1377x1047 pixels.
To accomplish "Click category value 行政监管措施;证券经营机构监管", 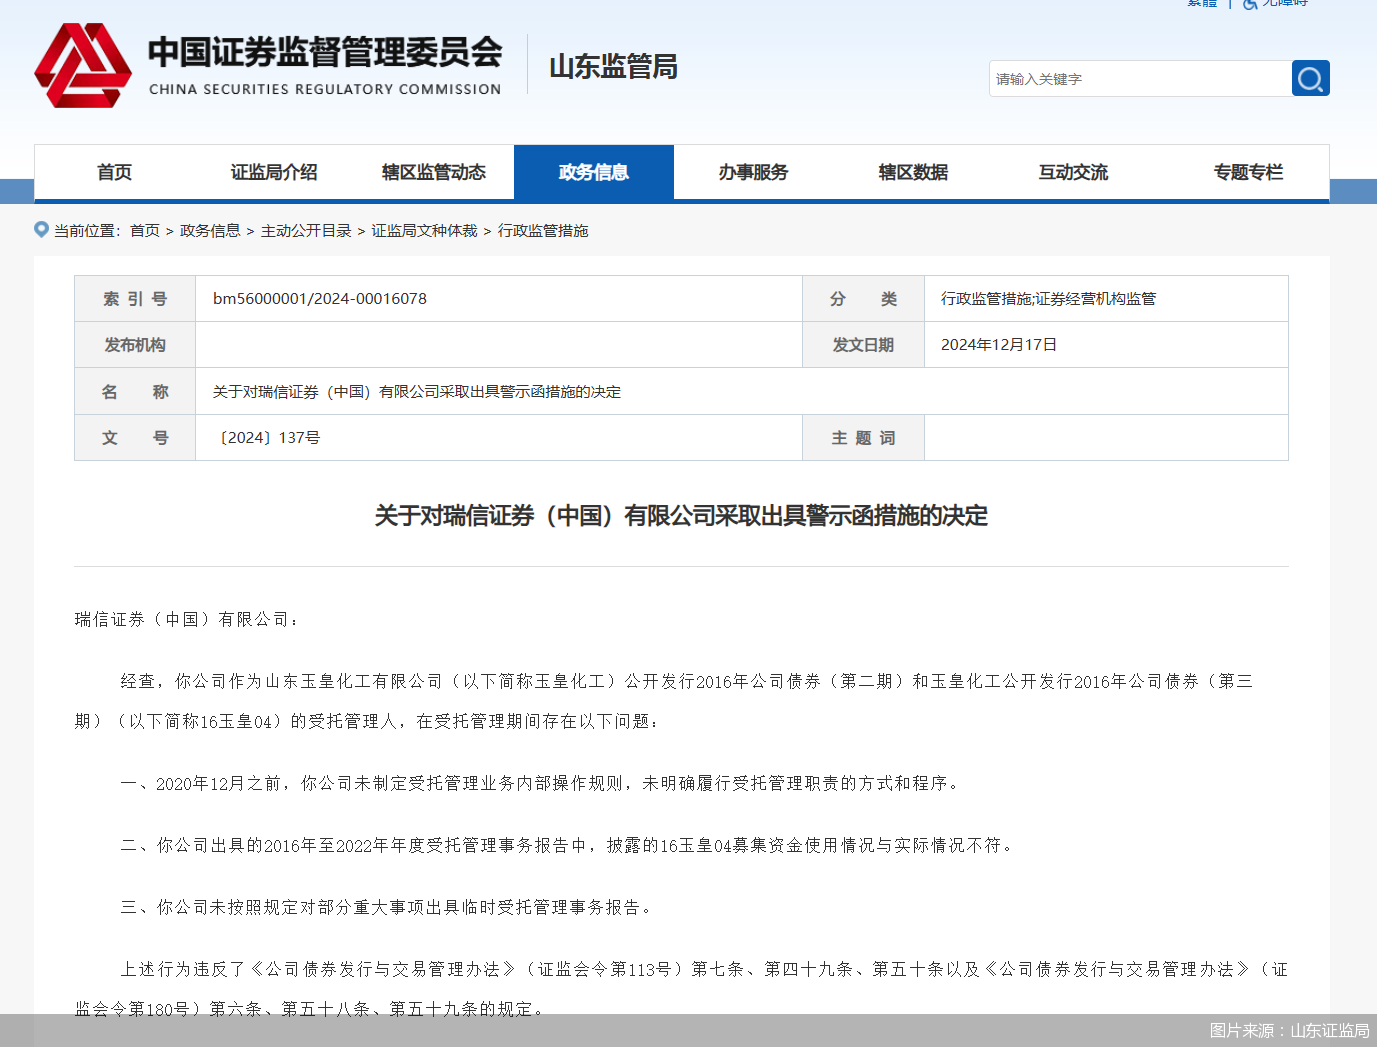I will [x=1048, y=299].
